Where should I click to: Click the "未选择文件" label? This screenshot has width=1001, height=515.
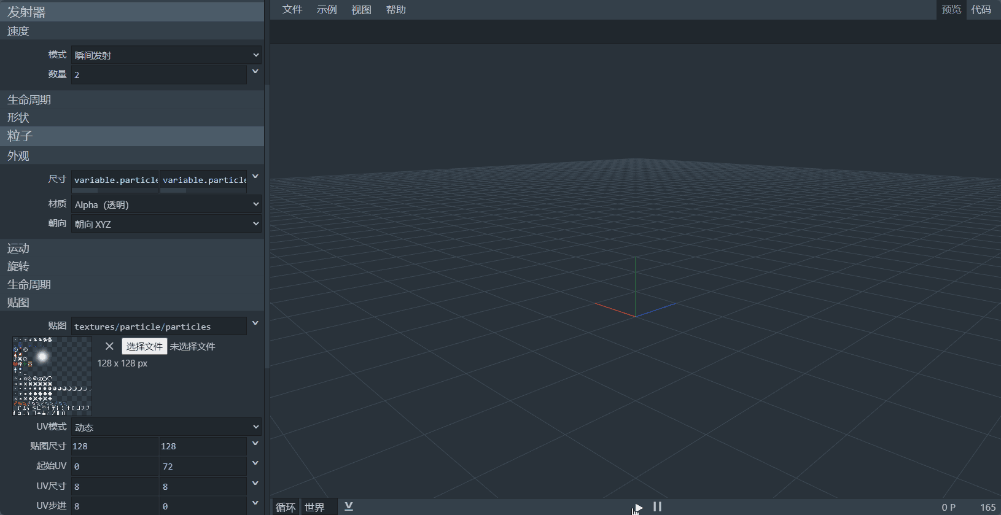coord(192,347)
